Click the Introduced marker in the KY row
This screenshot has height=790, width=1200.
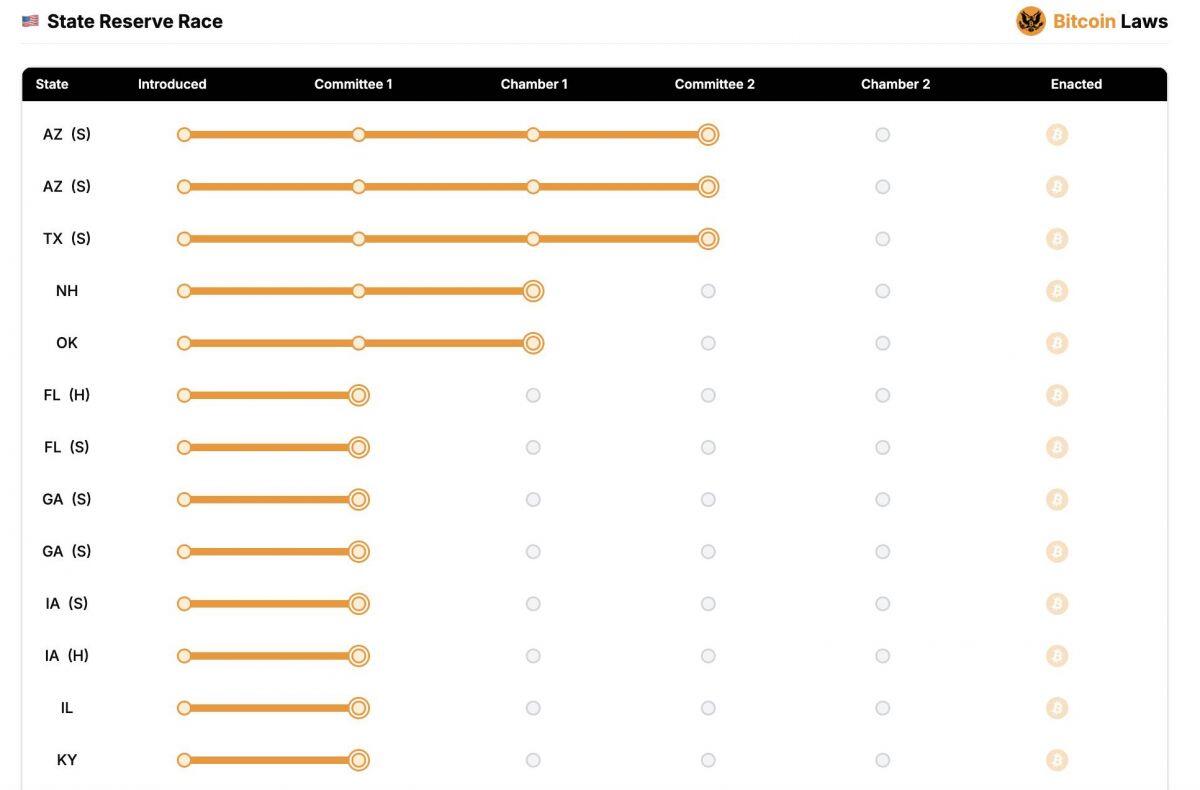pos(184,760)
